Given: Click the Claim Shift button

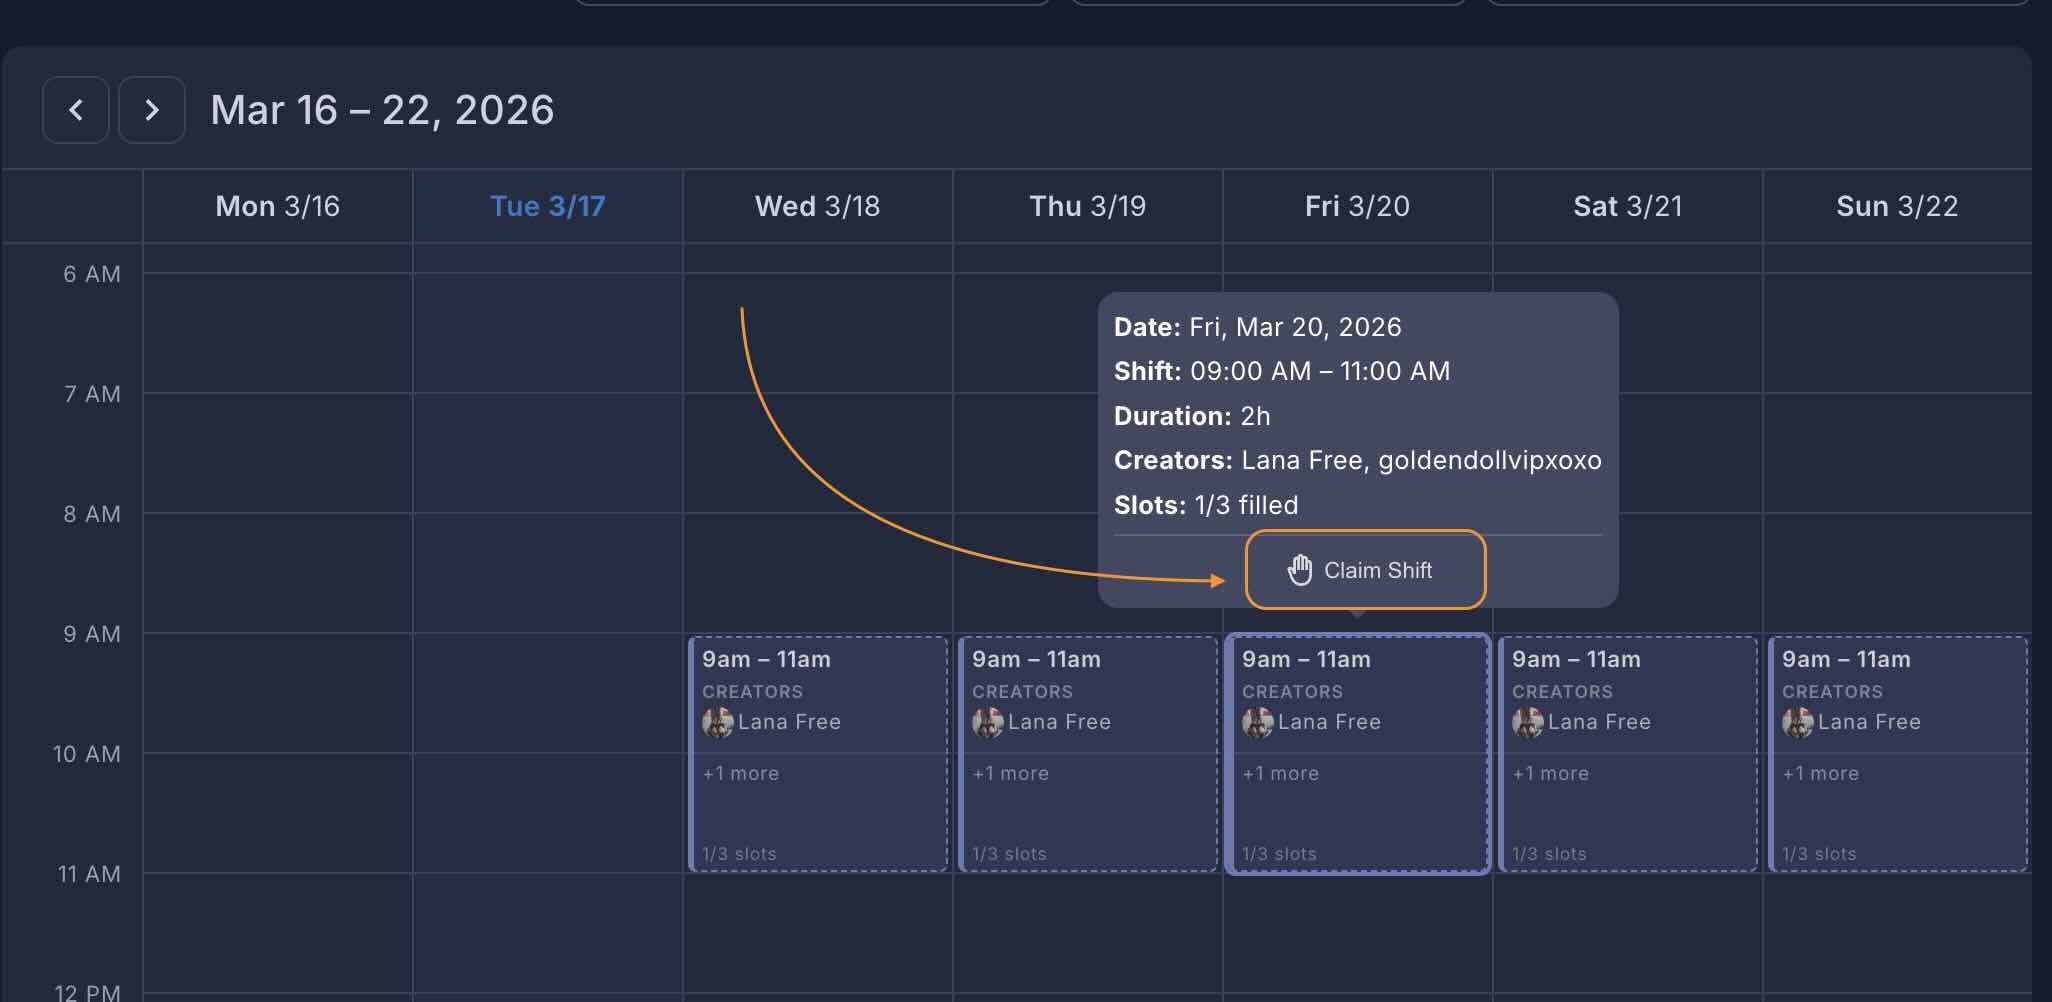Looking at the screenshot, I should pos(1365,570).
